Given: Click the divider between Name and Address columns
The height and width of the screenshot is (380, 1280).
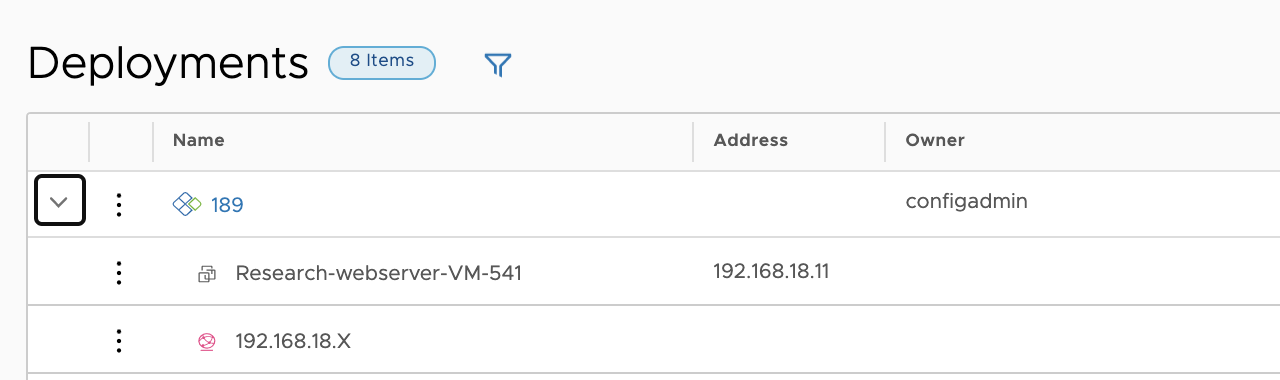Looking at the screenshot, I should click(x=693, y=141).
